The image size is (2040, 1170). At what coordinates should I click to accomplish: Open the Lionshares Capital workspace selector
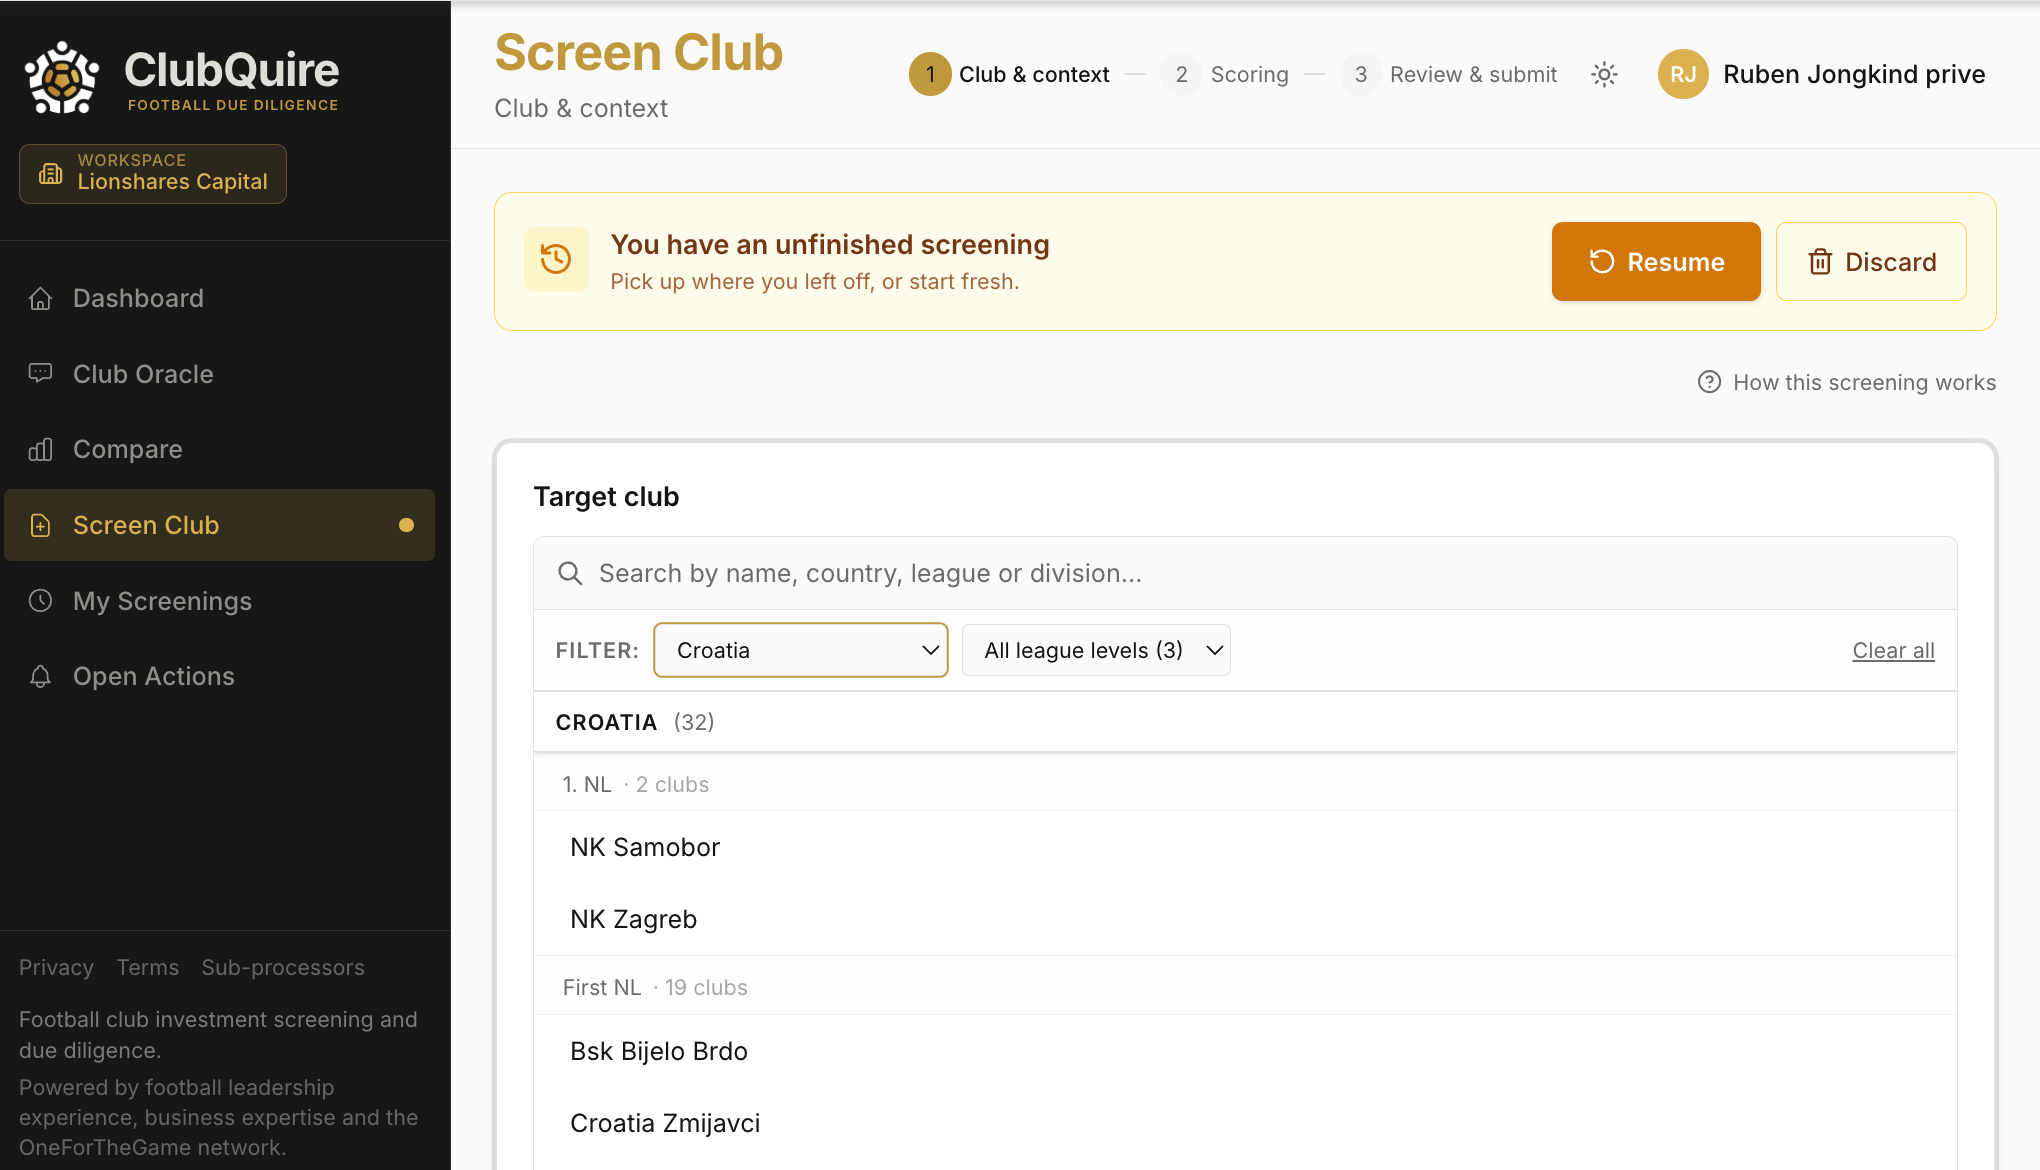coord(153,174)
